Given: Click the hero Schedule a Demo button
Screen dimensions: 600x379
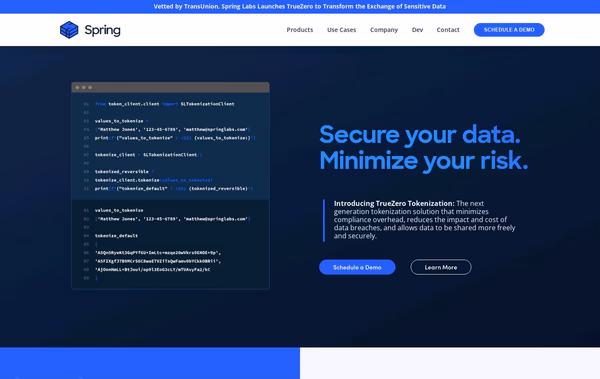Looking at the screenshot, I should coord(357,267).
